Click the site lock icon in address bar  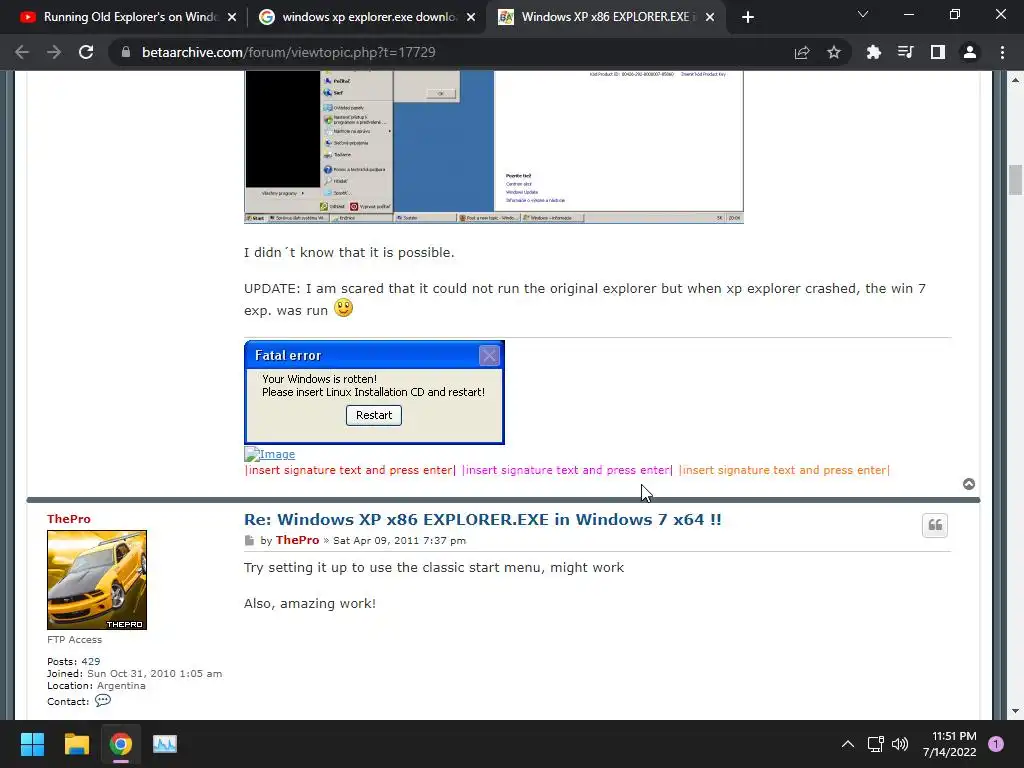(126, 52)
